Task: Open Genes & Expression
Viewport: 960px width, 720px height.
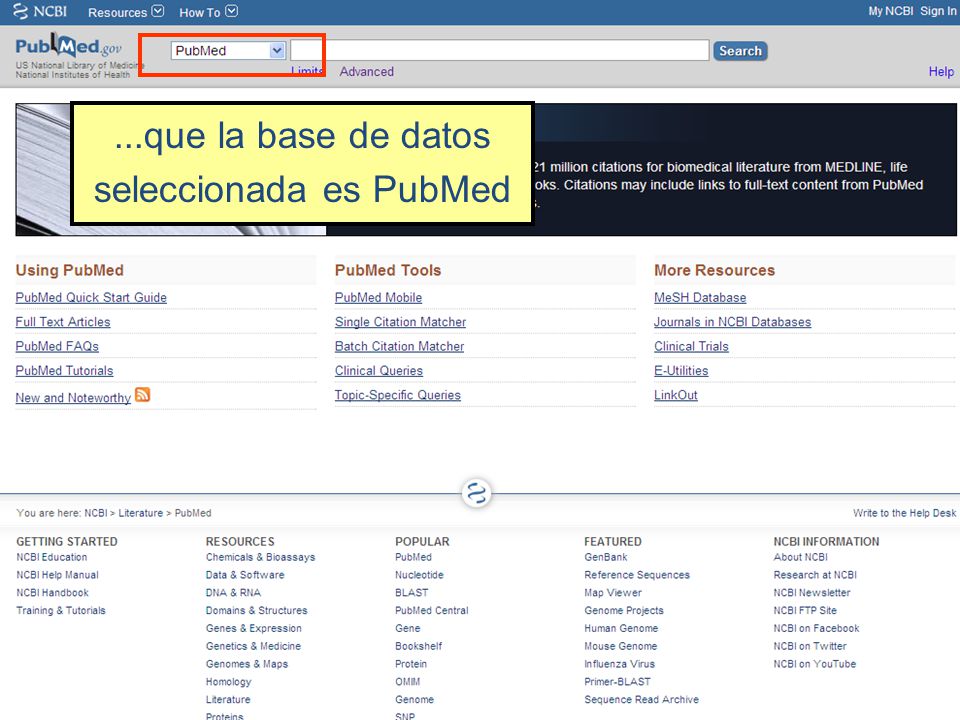Action: click(254, 628)
